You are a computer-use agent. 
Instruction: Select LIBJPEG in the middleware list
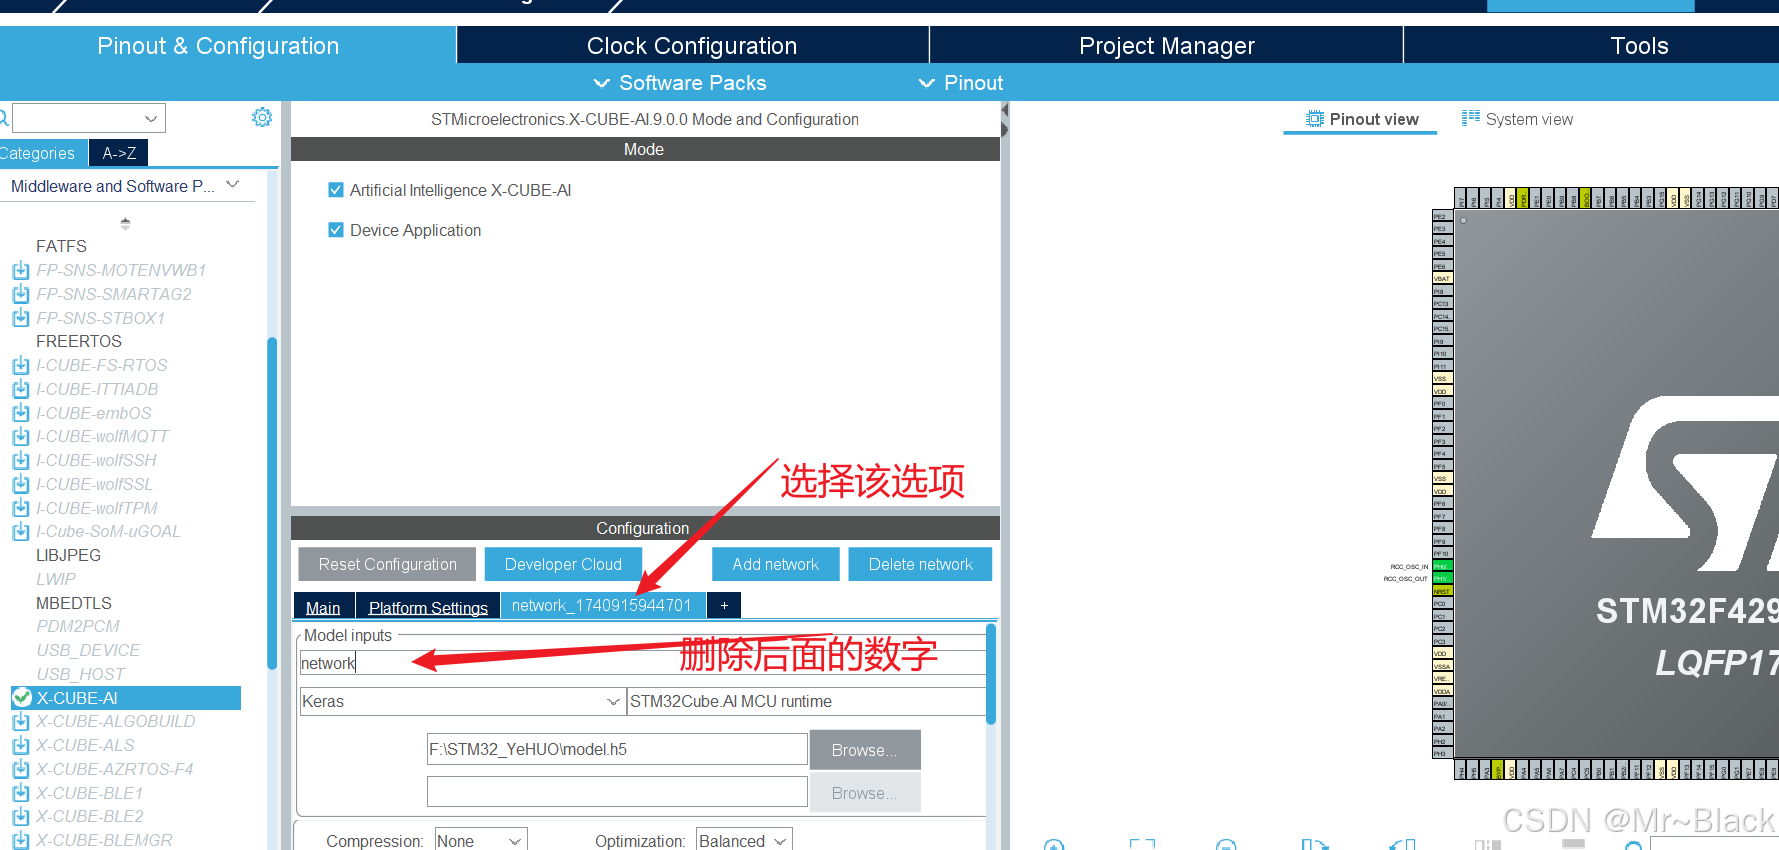68,555
